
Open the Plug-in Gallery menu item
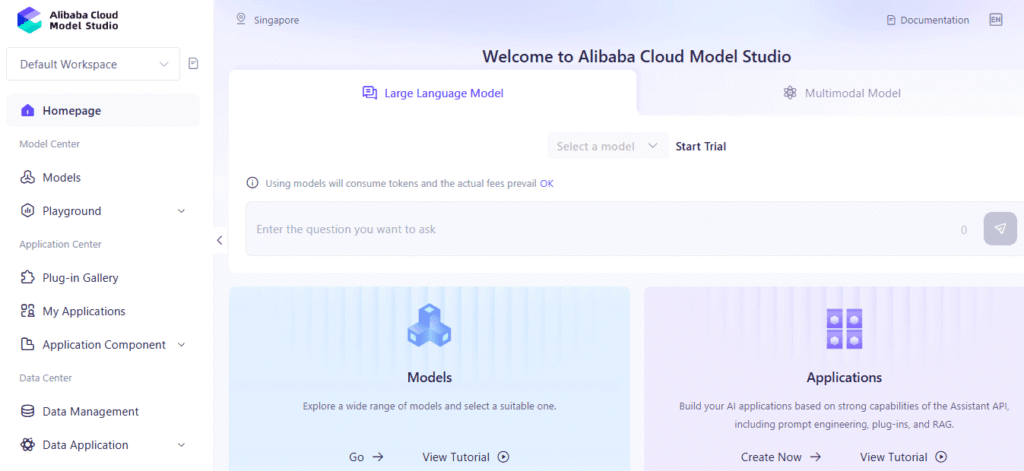tap(80, 278)
